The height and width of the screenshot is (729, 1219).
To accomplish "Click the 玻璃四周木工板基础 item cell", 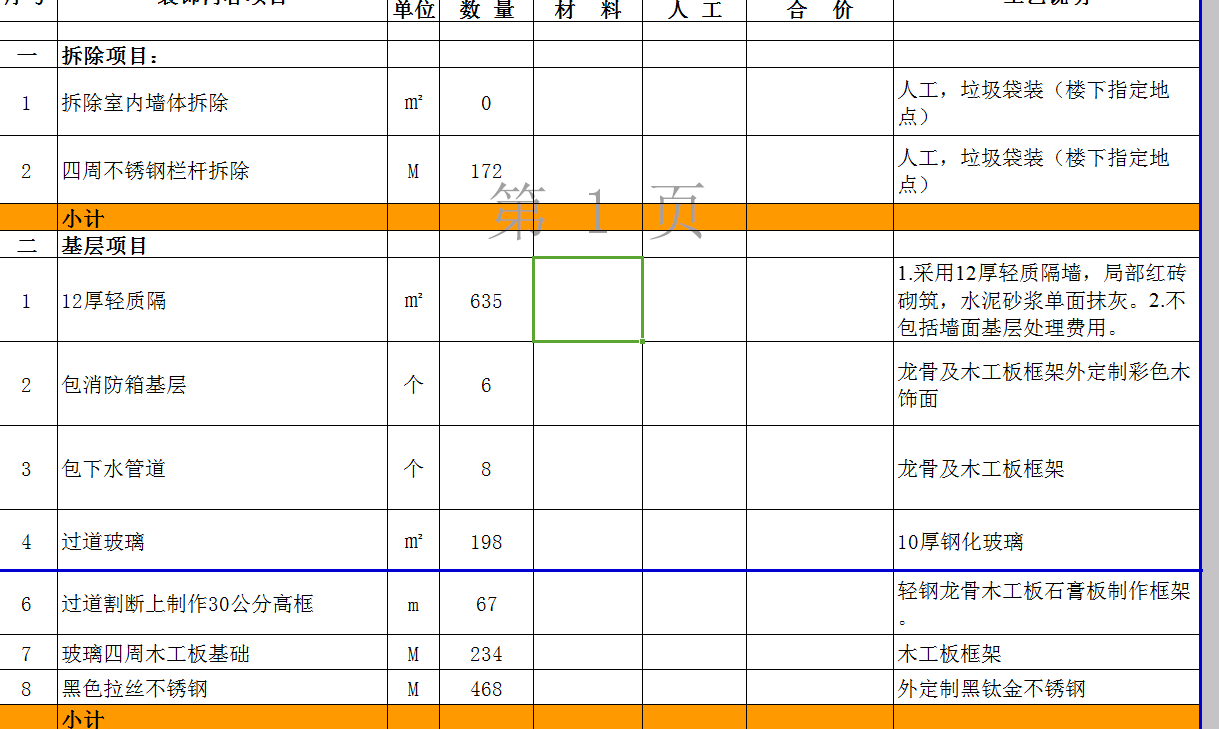I will click(x=222, y=654).
